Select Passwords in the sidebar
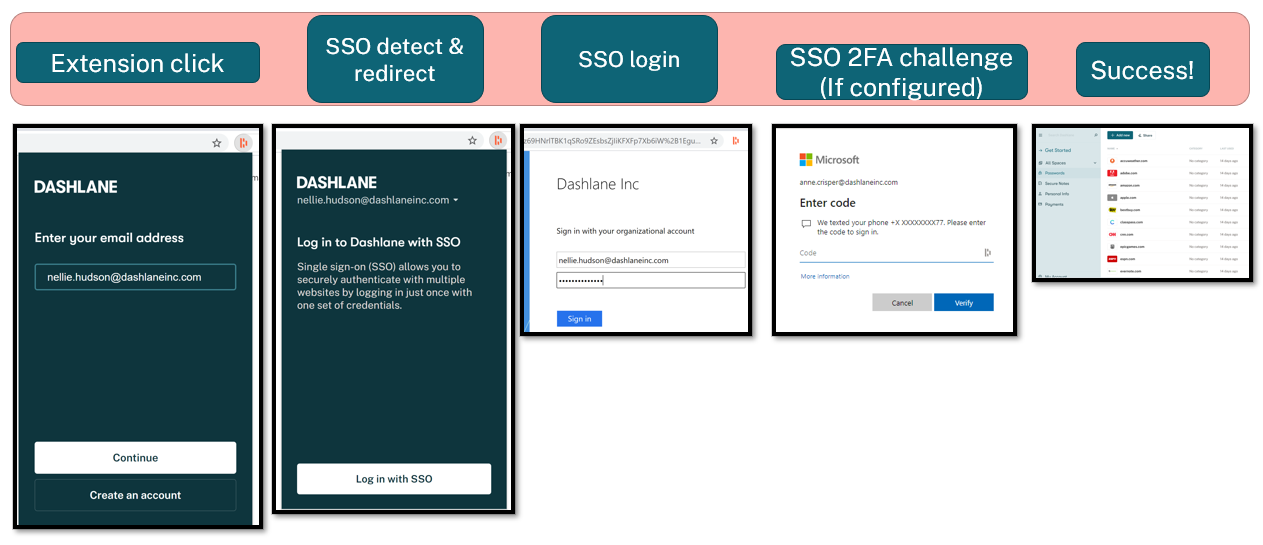1263x545 pixels. click(x=1066, y=173)
